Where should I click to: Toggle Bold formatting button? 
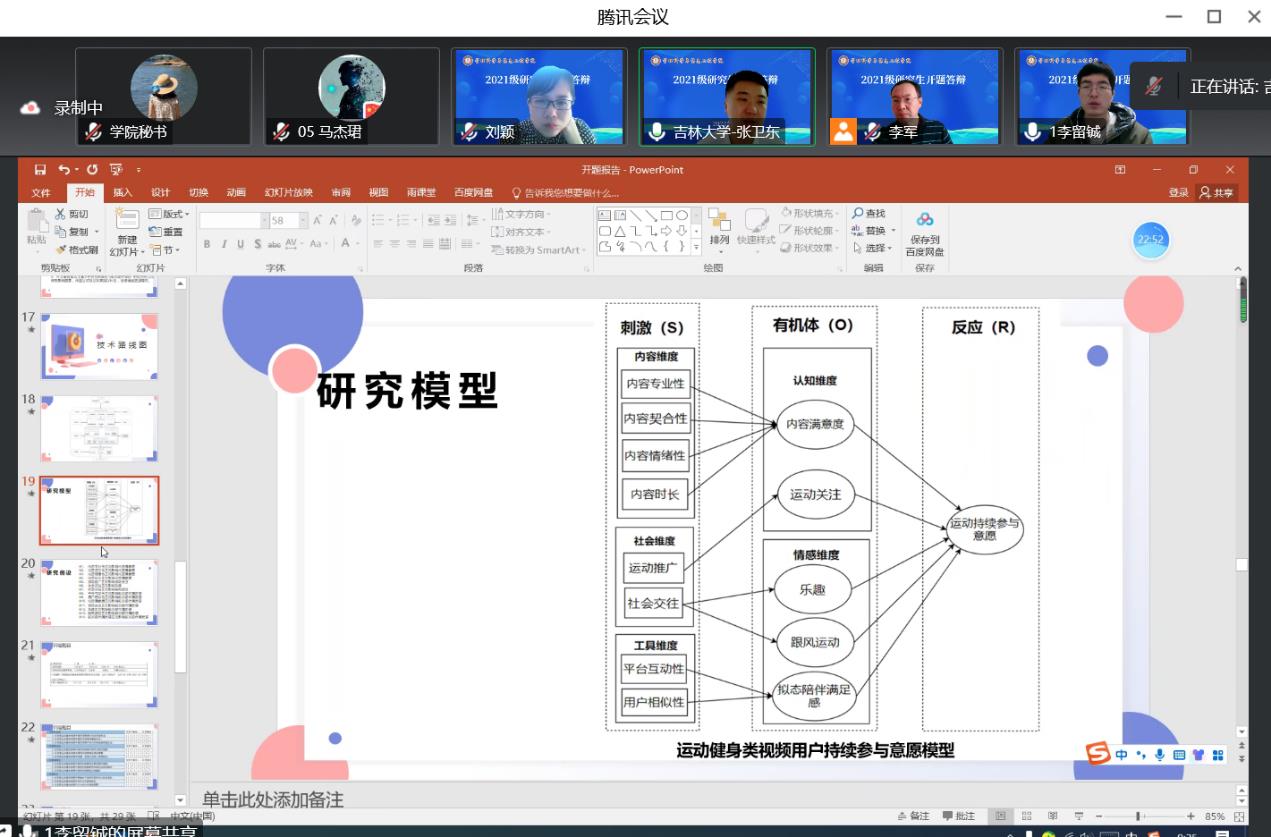pos(207,244)
